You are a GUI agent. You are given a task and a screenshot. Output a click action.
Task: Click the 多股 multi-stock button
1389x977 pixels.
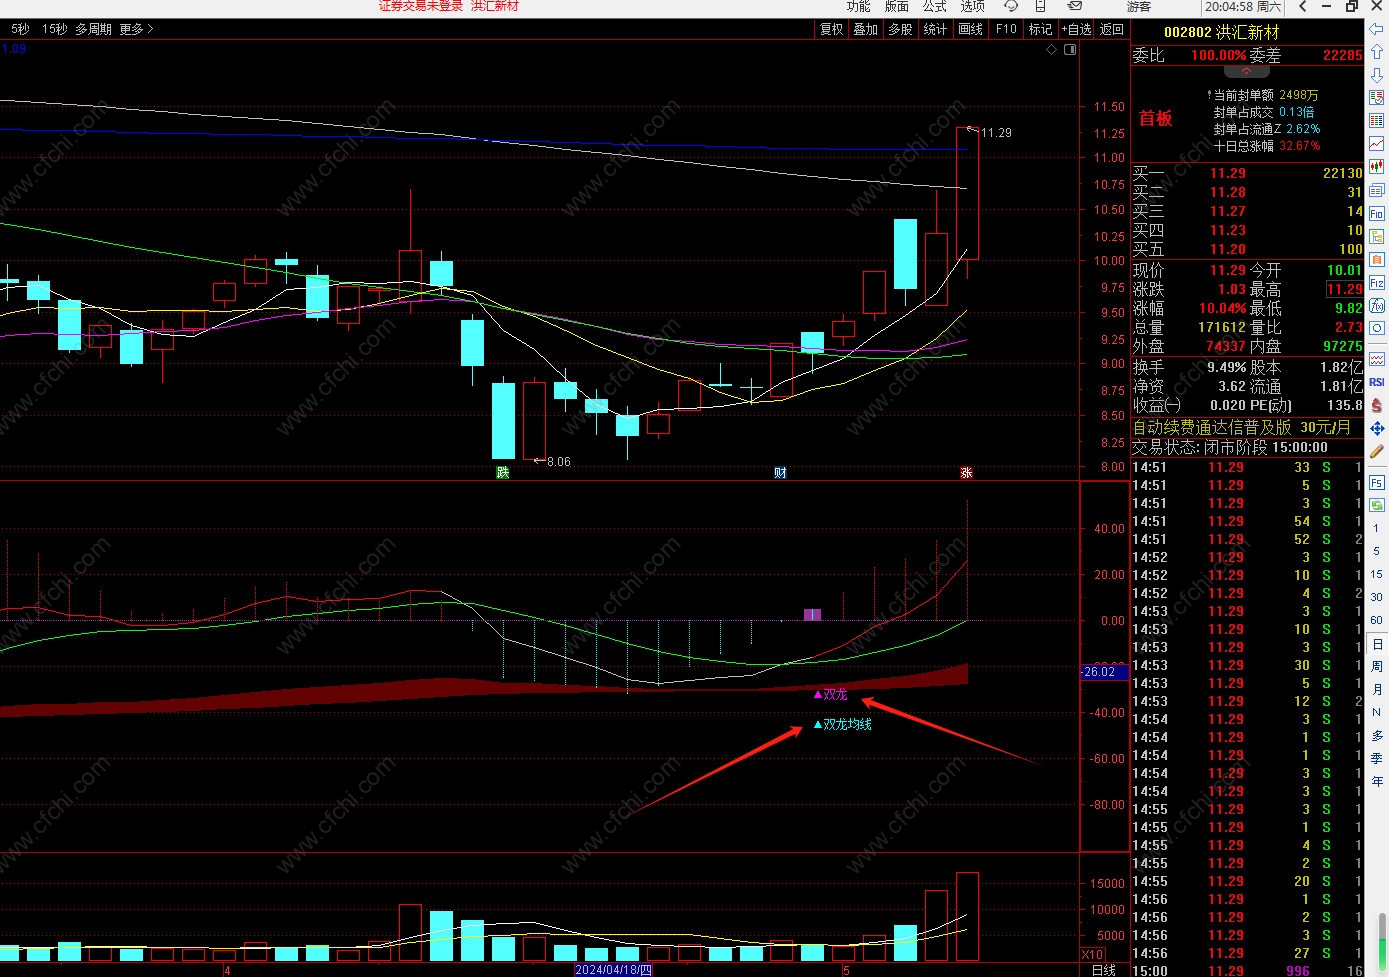[901, 29]
